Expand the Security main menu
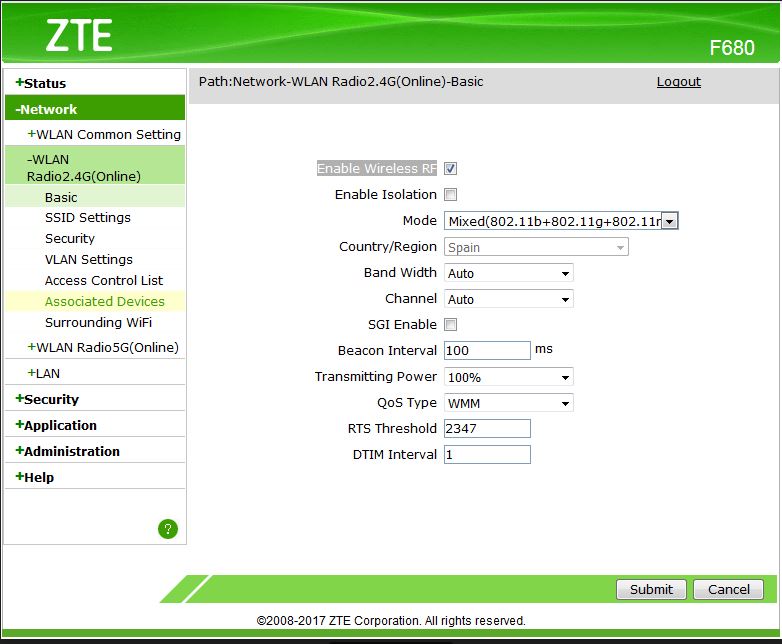 [95, 399]
